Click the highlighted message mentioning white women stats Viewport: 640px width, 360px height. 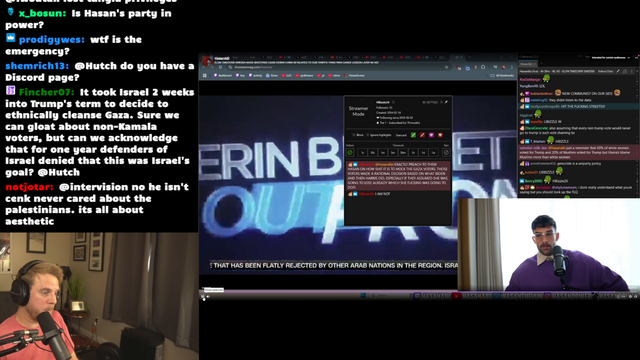pos(577,152)
